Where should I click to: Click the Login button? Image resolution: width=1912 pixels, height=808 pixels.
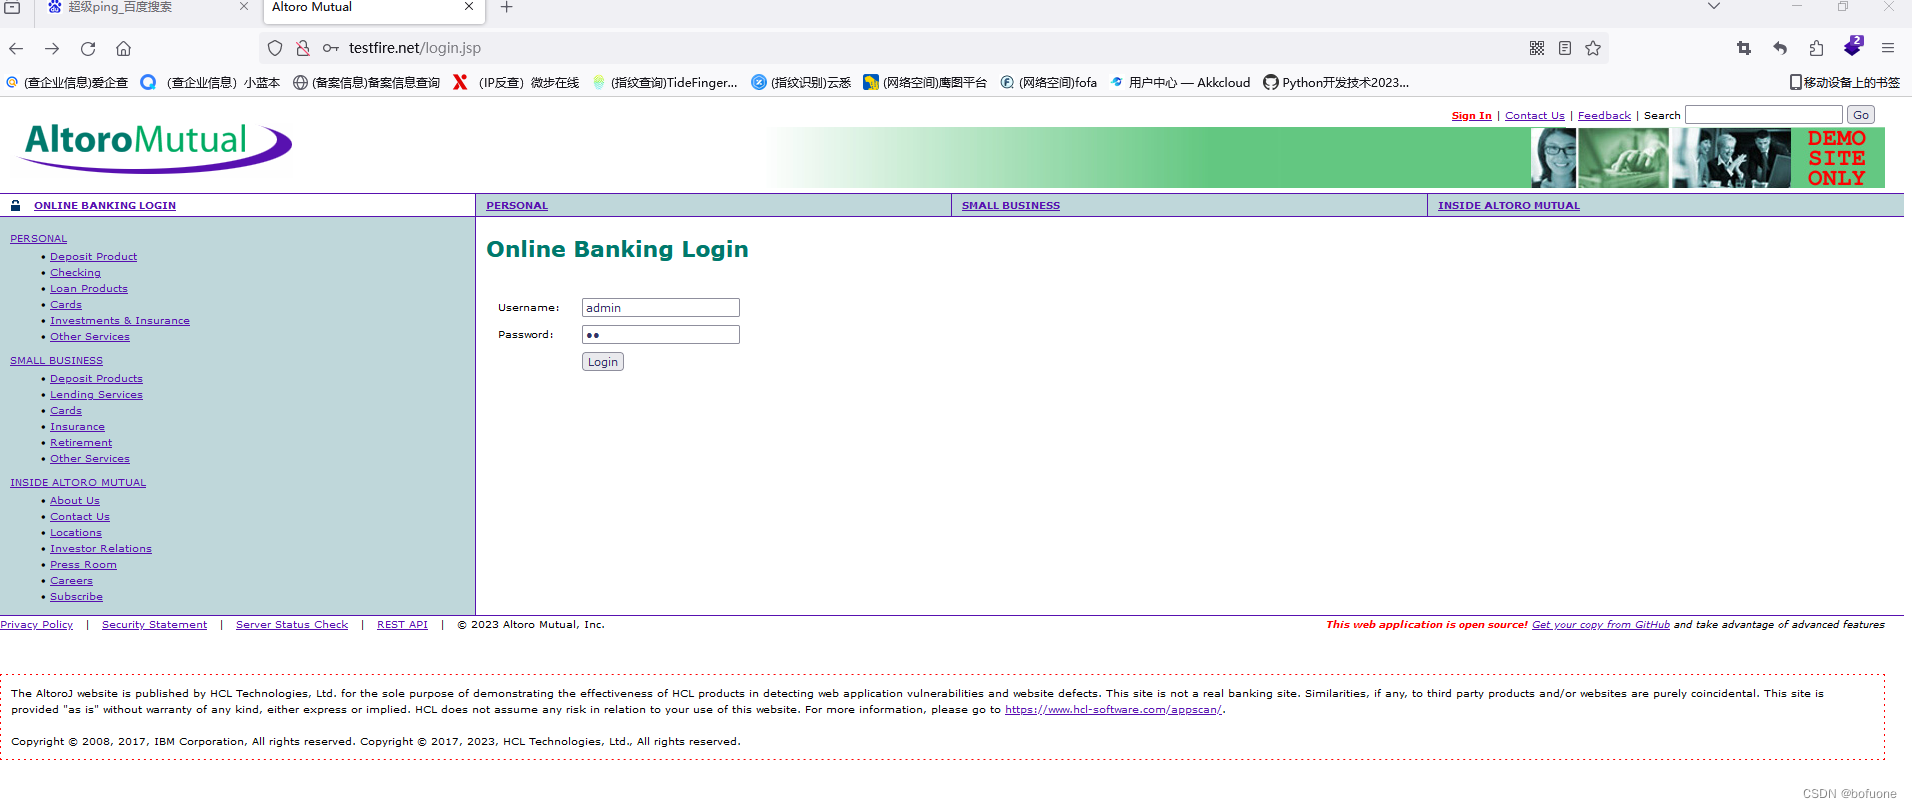point(603,362)
